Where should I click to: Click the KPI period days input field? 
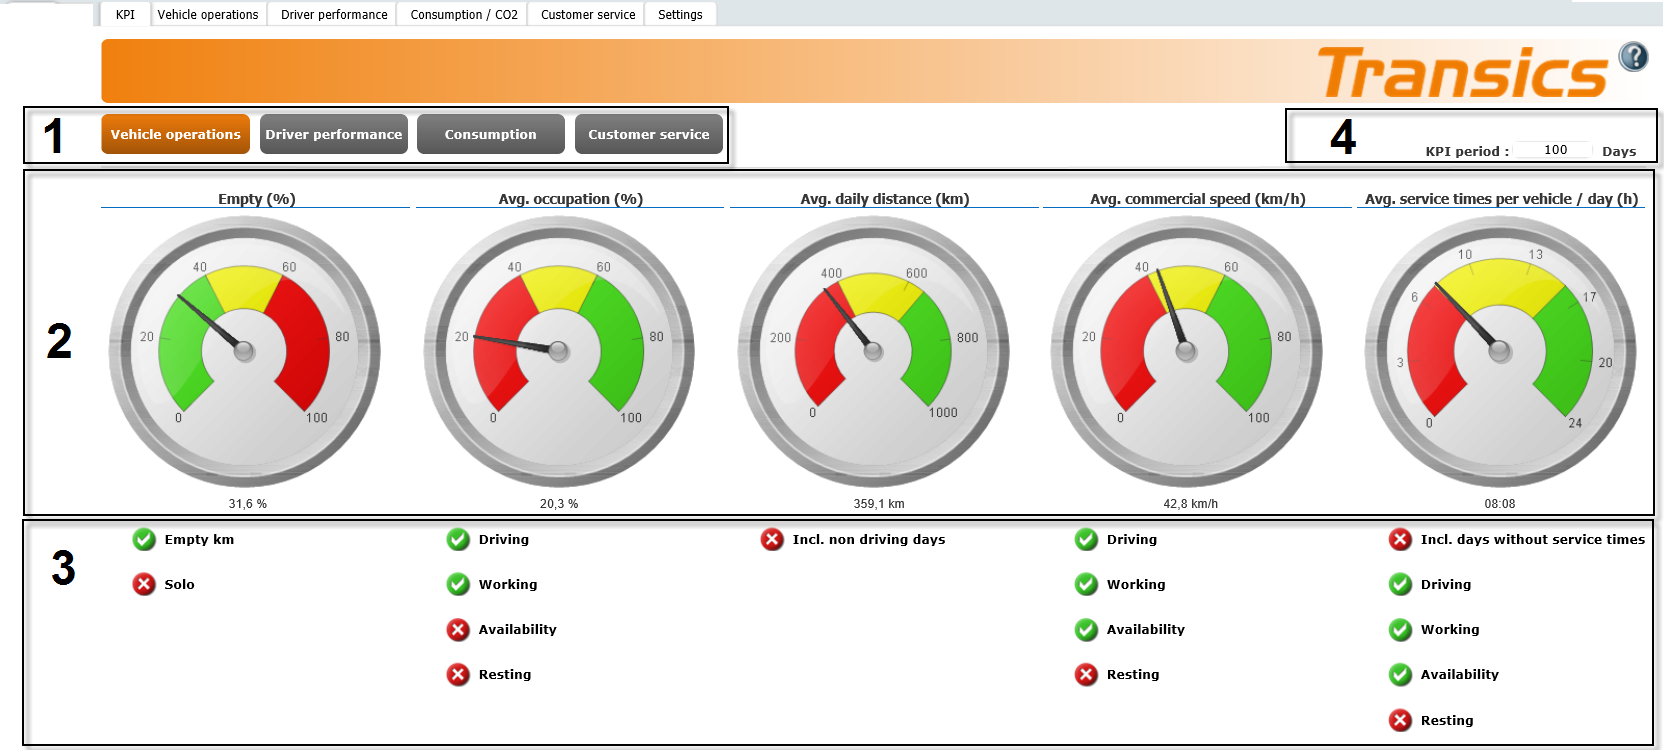1553,150
